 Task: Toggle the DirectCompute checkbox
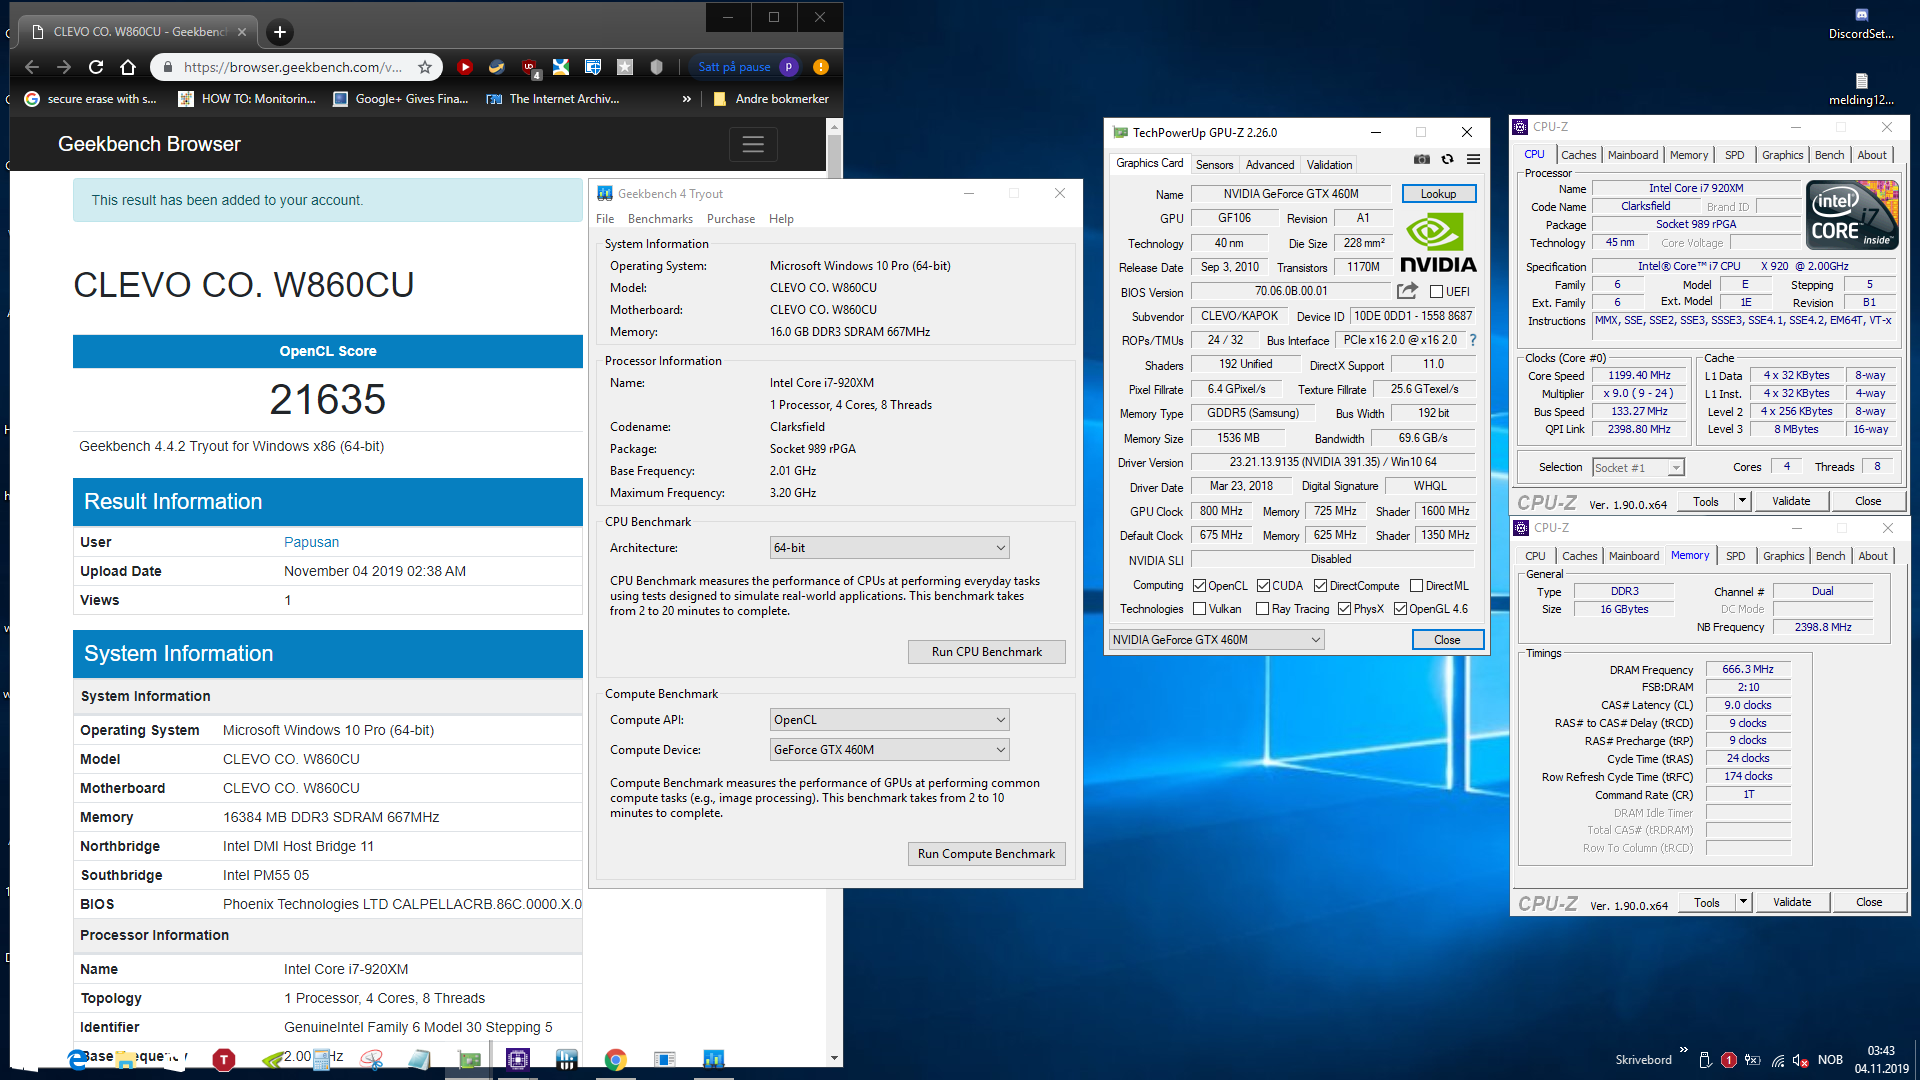[x=1320, y=586]
